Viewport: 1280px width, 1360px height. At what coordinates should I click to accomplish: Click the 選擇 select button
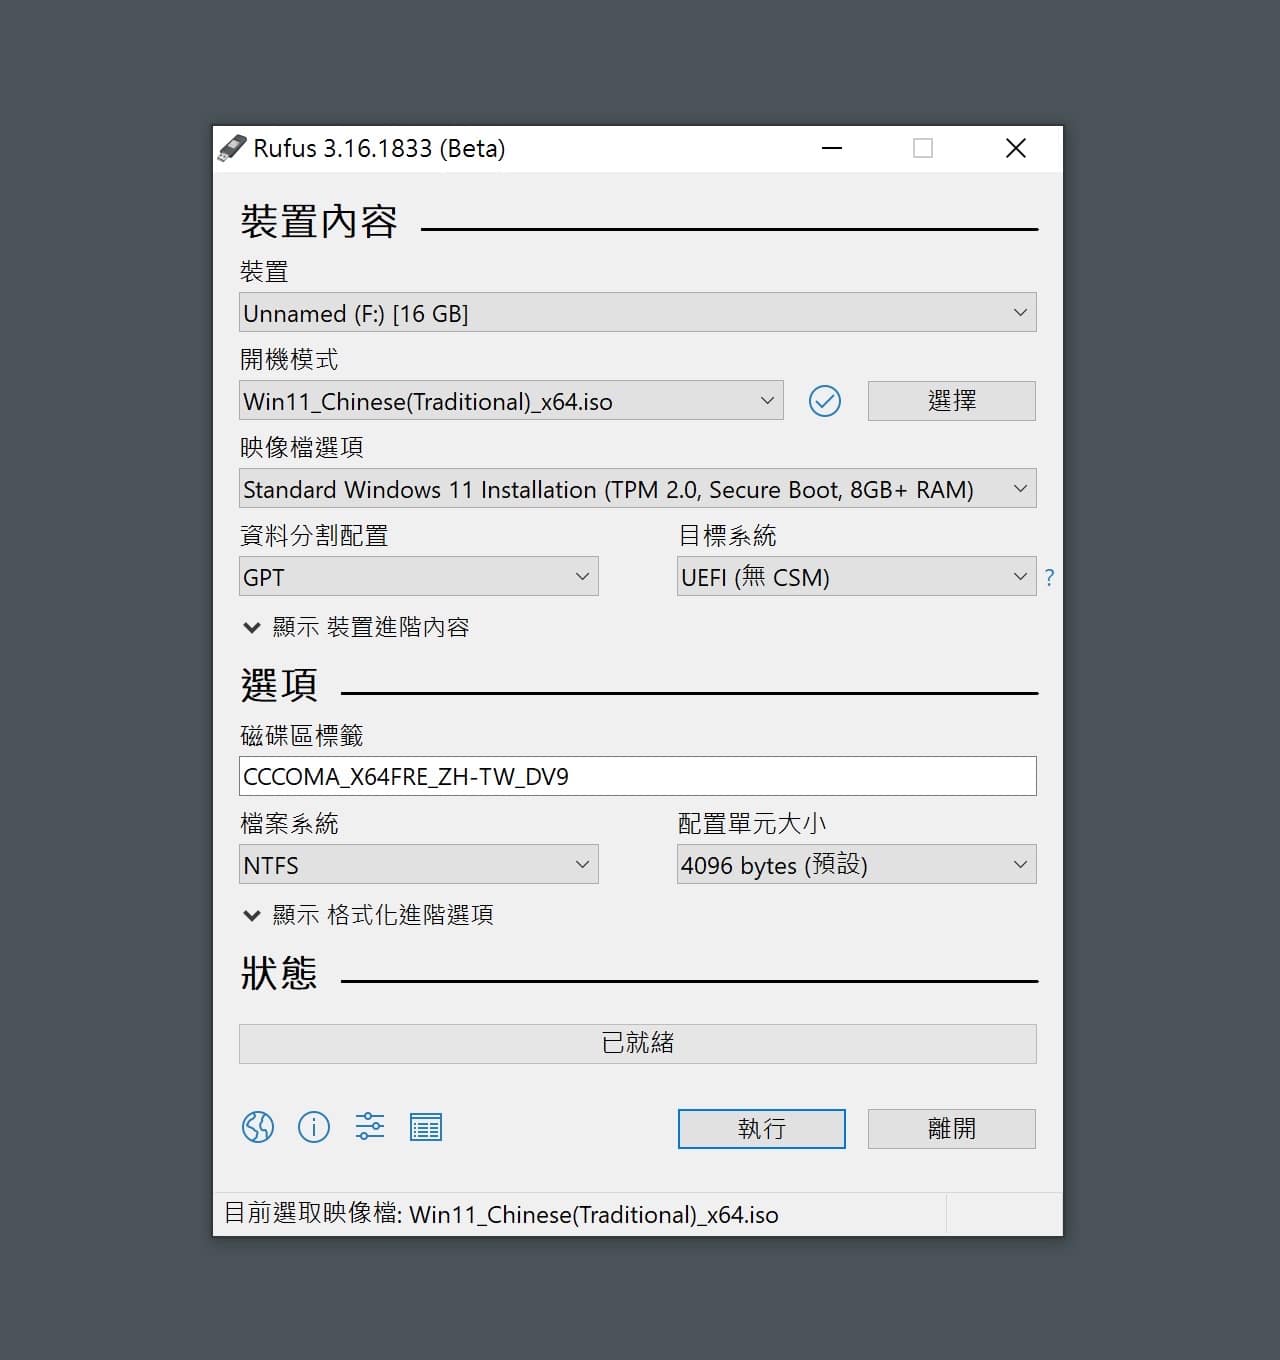[x=952, y=401]
